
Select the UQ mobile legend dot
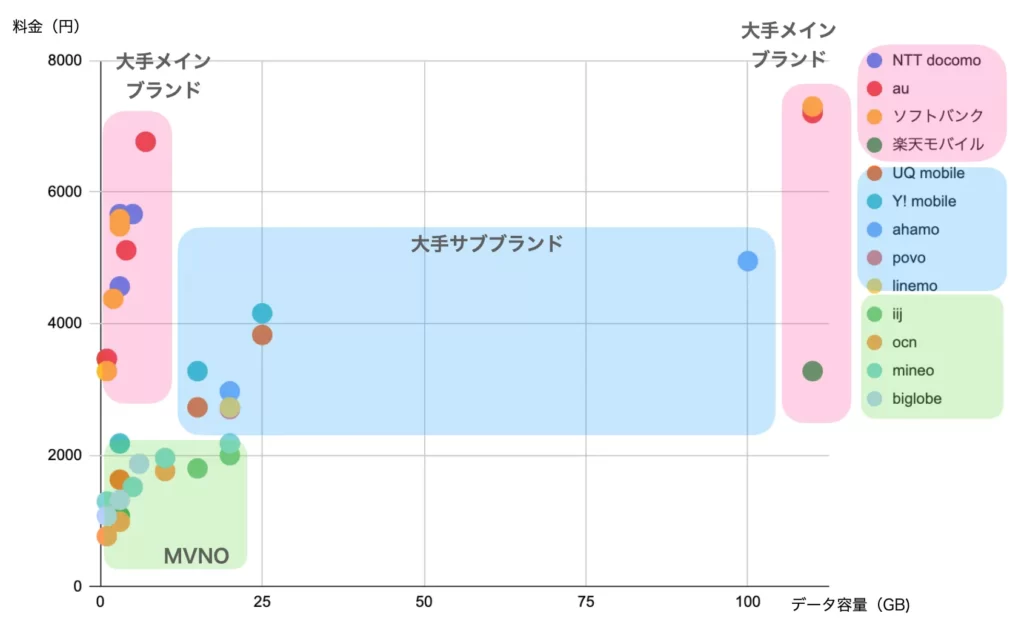click(875, 173)
